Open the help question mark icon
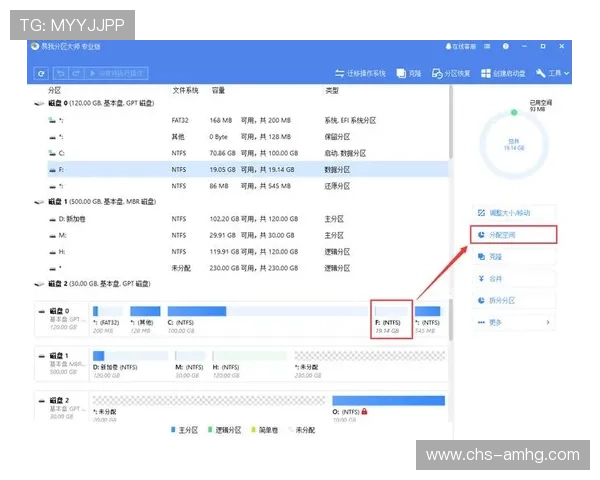The height and width of the screenshot is (480, 600). 505,46
